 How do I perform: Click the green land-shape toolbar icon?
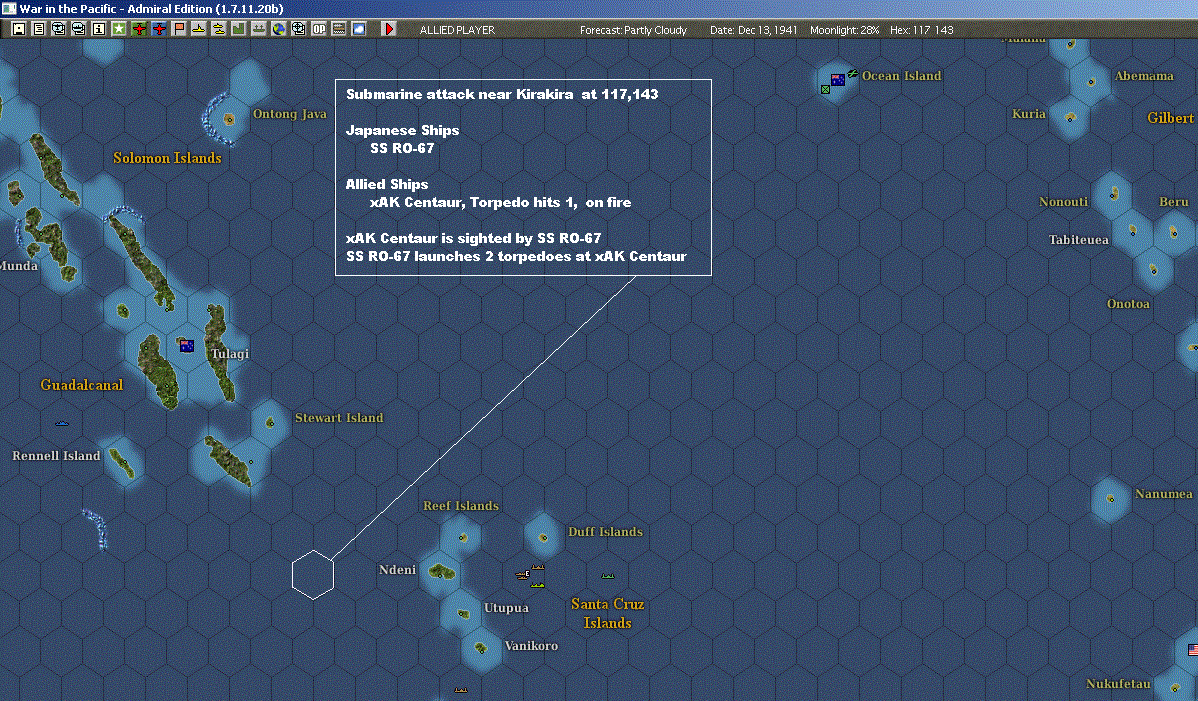pos(238,29)
